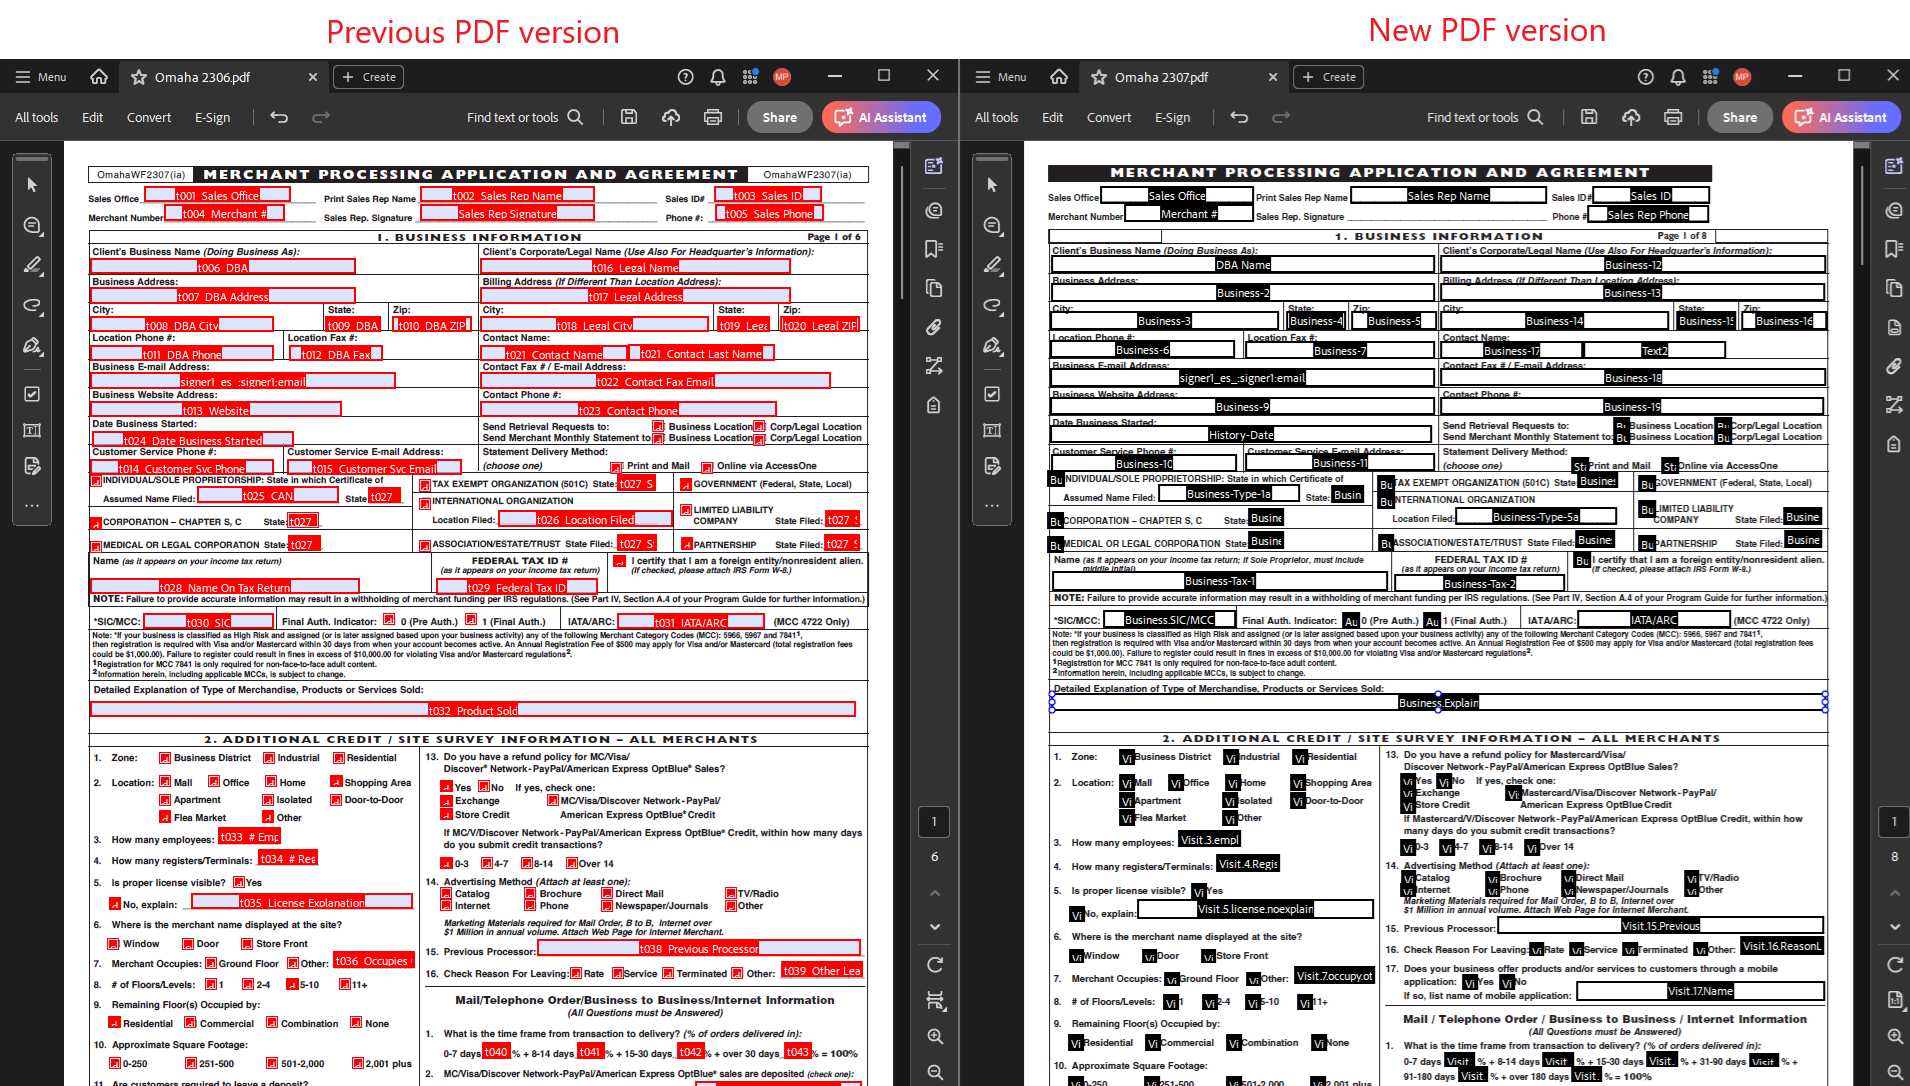Open the Menu in the right Omaha 2307 window

pyautogui.click(x=1001, y=77)
